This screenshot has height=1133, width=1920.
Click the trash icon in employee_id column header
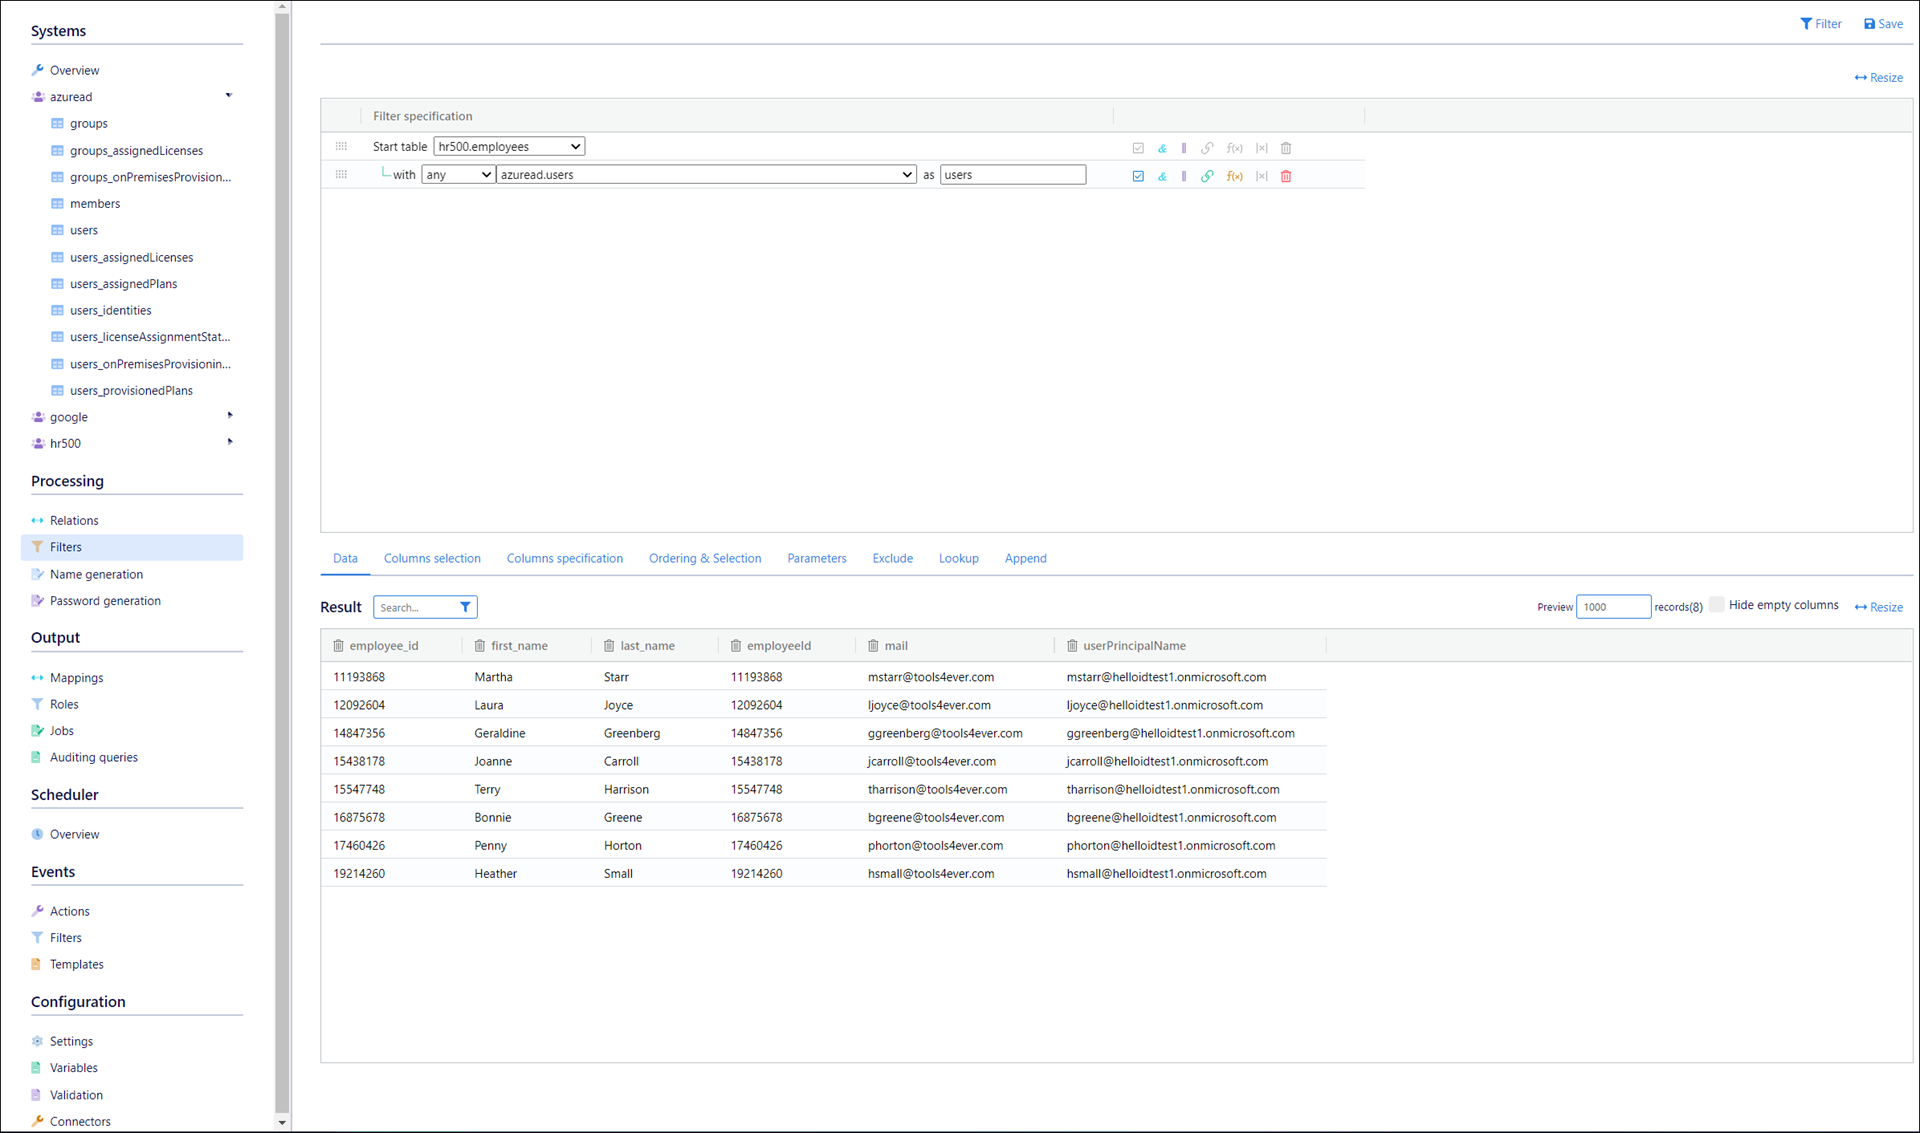coord(338,646)
